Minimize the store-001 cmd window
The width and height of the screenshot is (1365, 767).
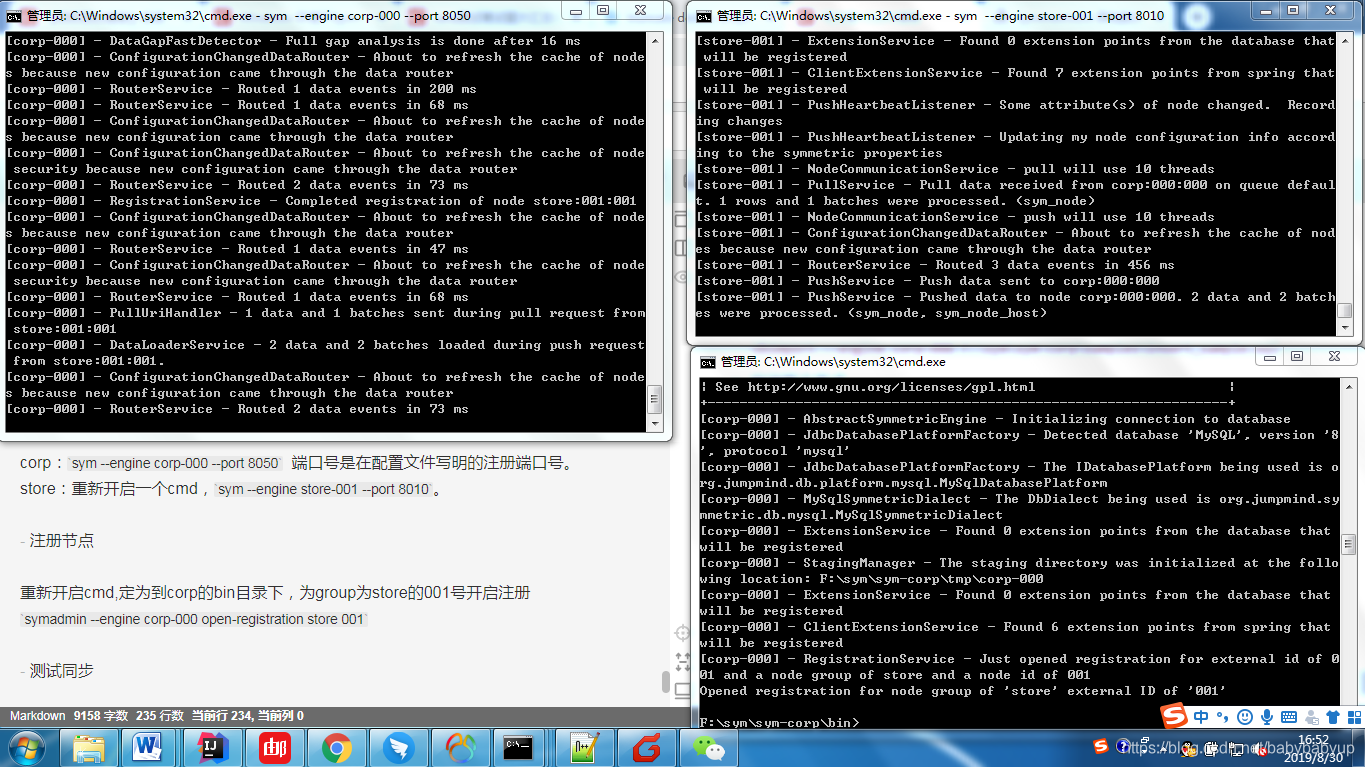[1265, 10]
